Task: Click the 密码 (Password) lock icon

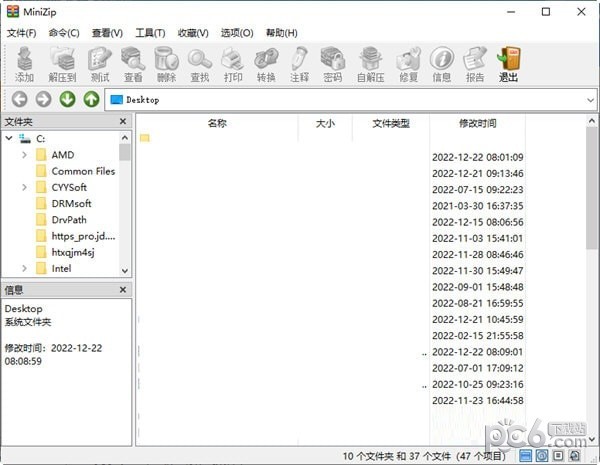Action: (x=333, y=64)
